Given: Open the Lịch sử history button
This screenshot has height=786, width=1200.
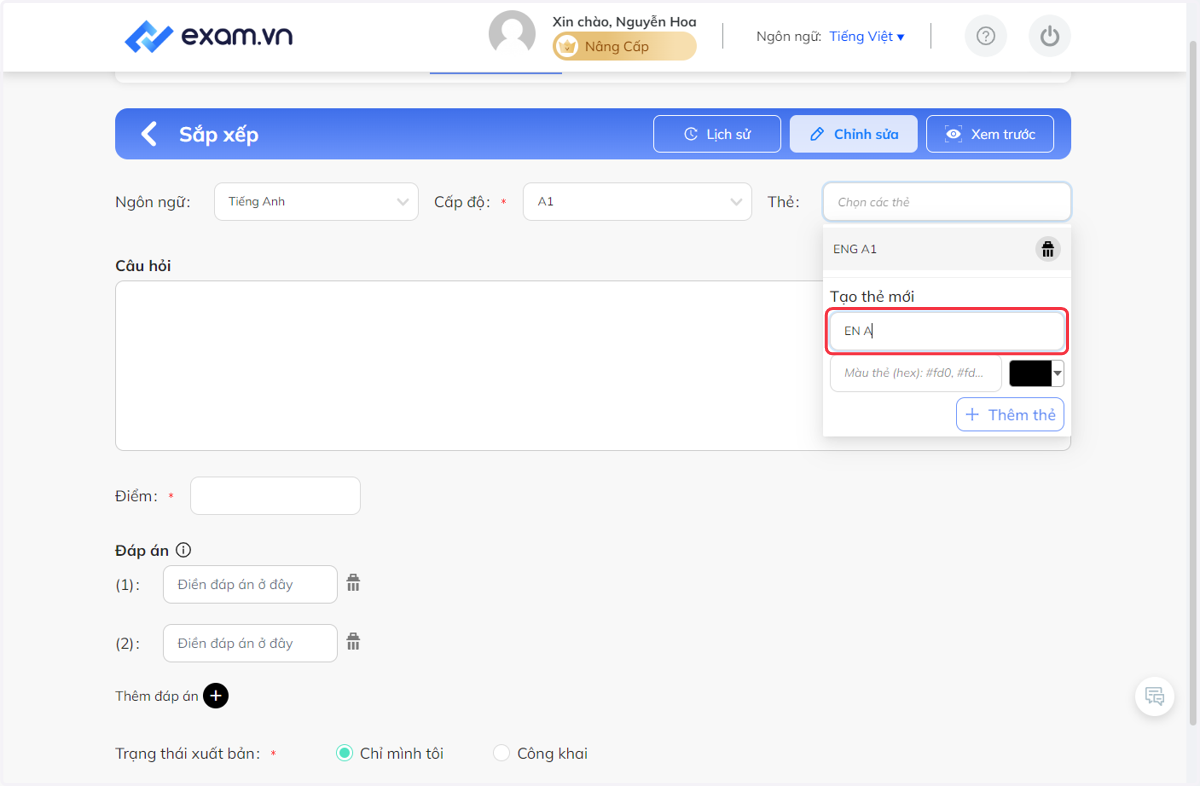Looking at the screenshot, I should (717, 134).
